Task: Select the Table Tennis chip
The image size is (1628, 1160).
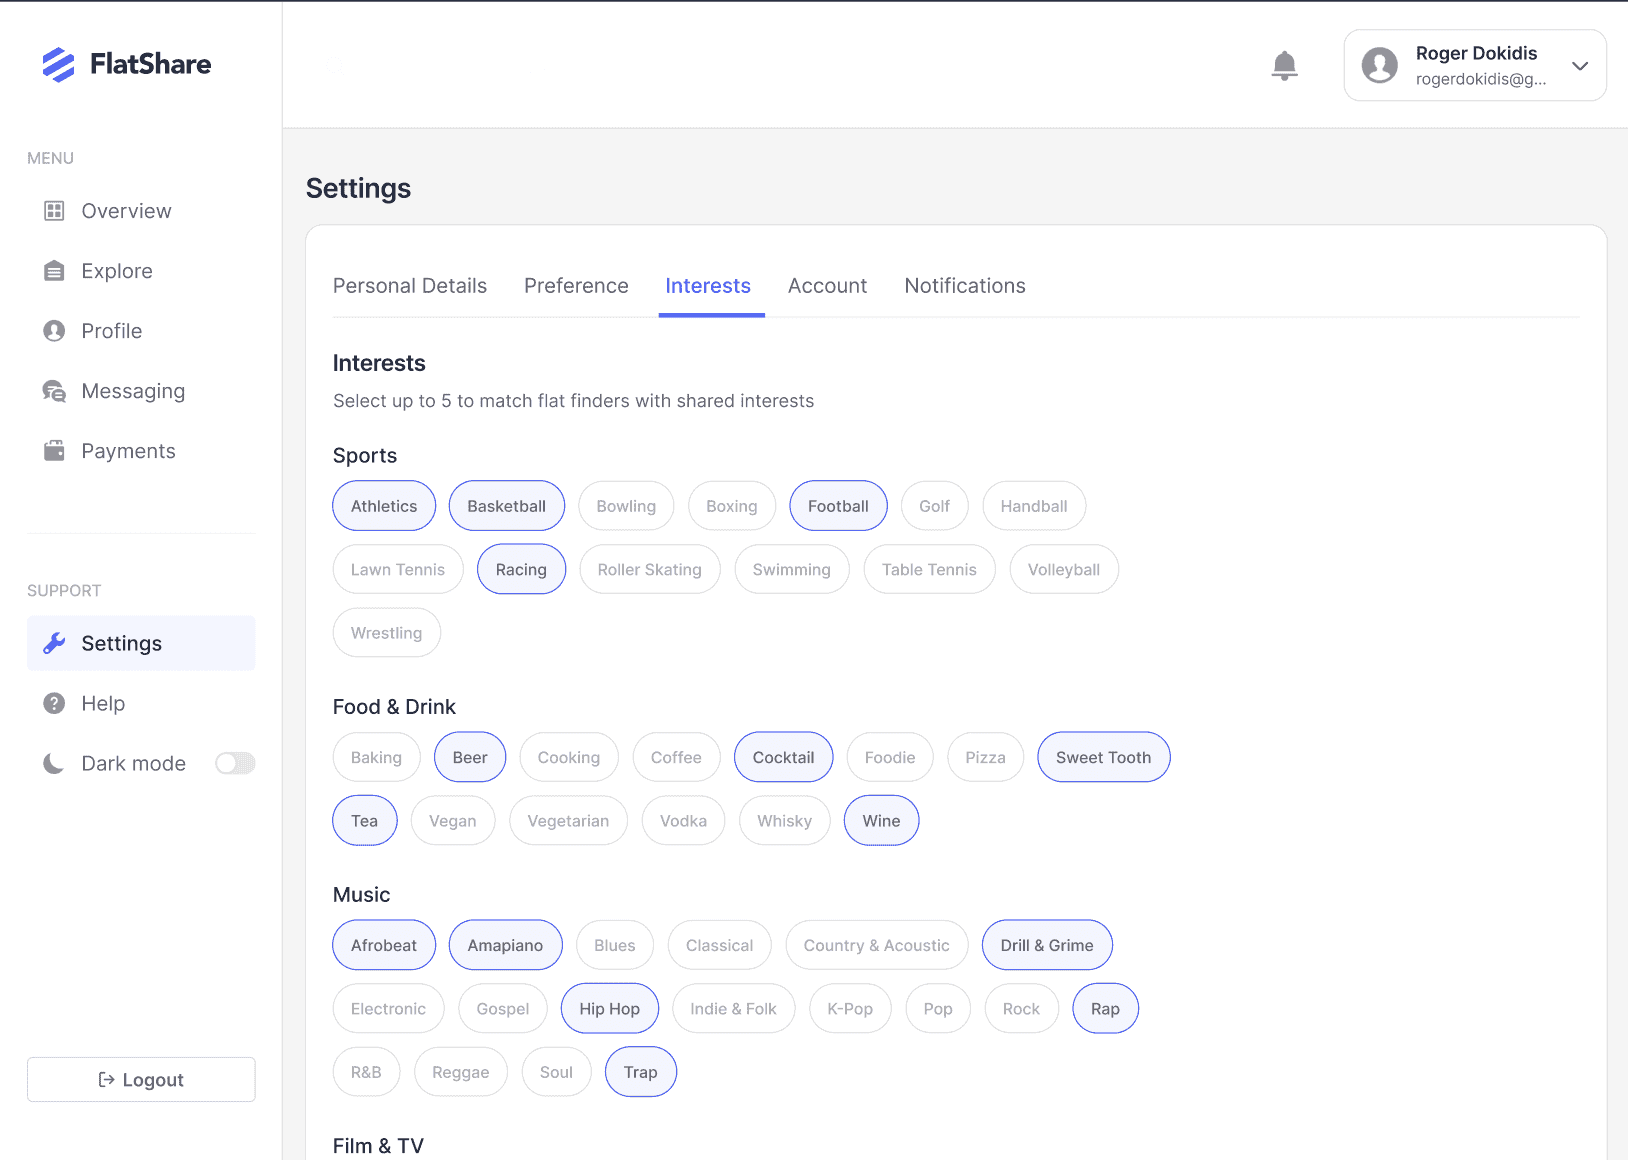Action: (929, 569)
